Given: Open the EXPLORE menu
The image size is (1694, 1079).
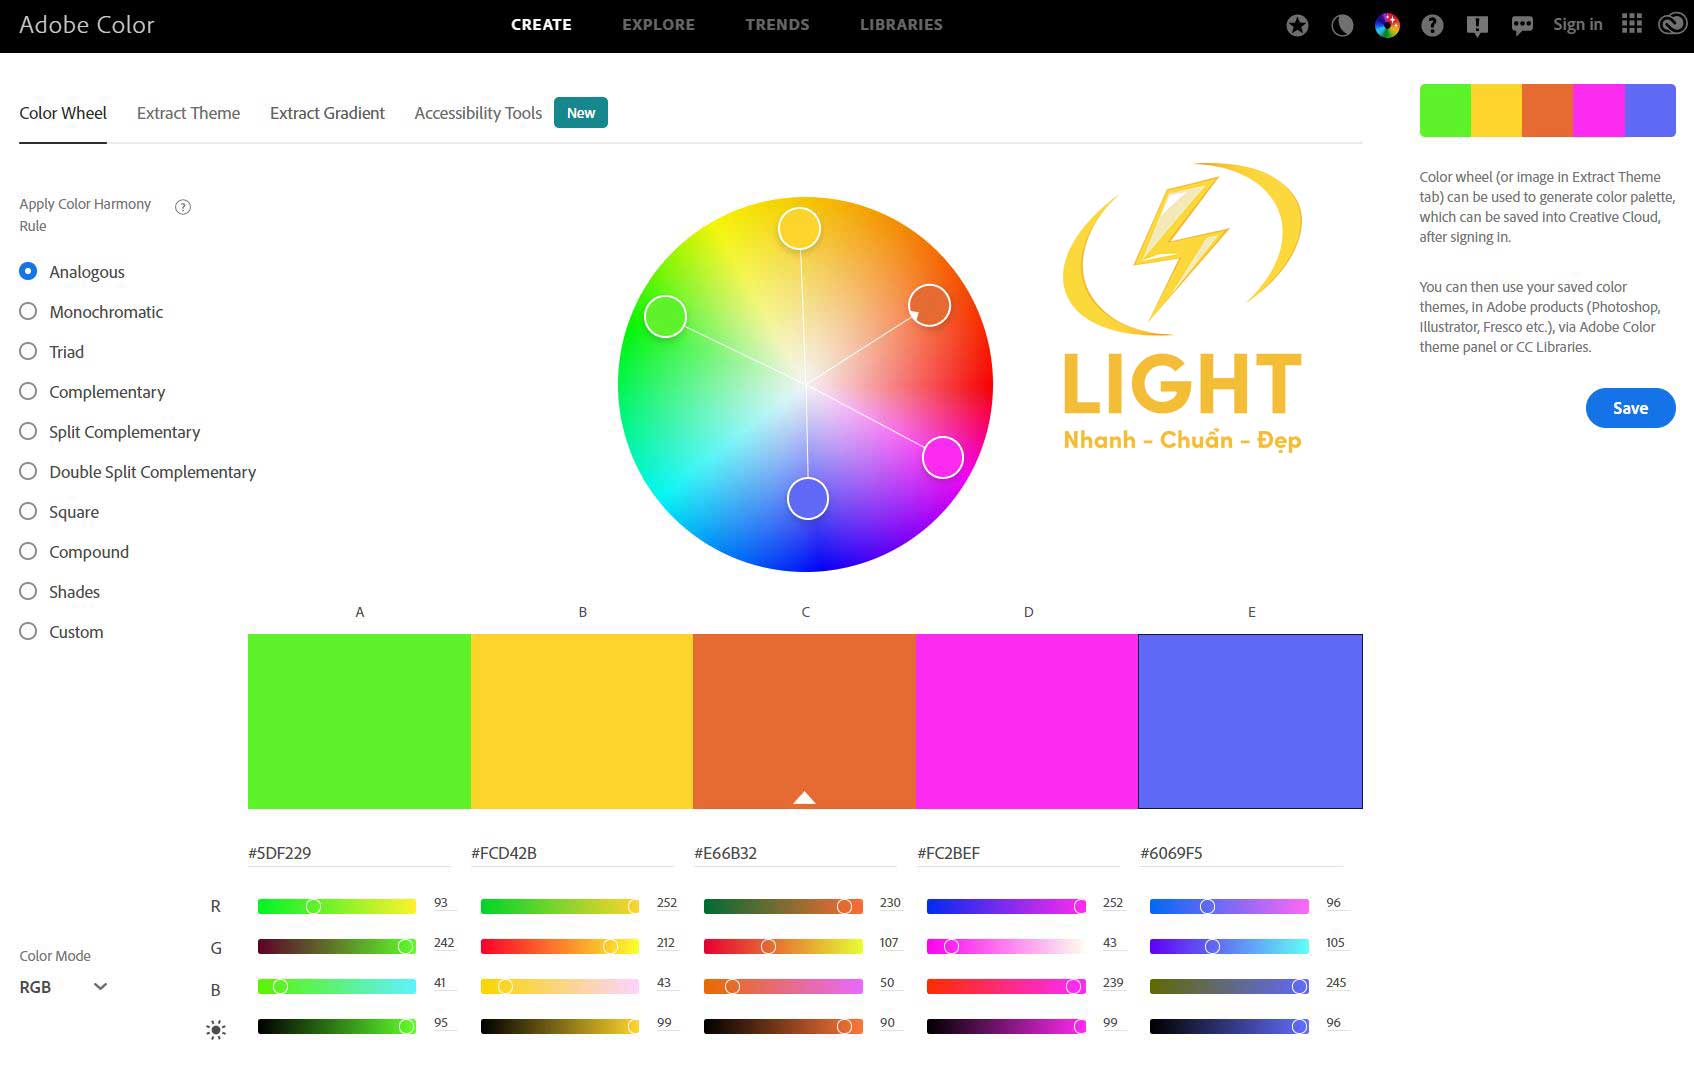Looking at the screenshot, I should coord(658,25).
